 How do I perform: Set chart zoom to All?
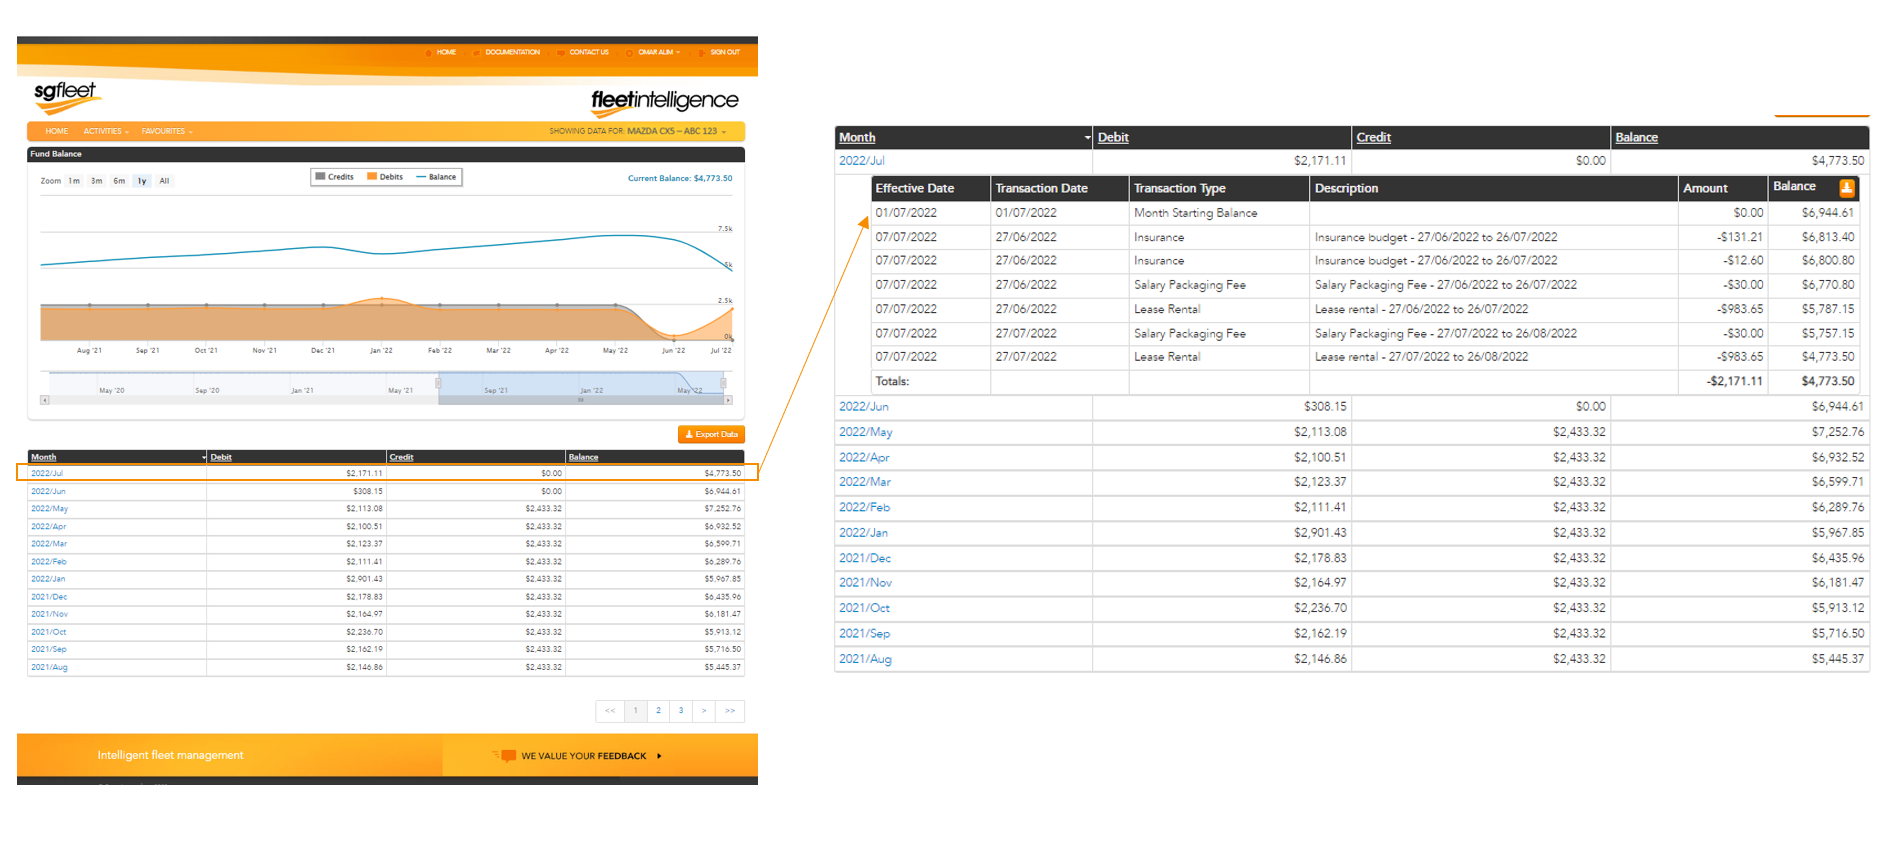pyautogui.click(x=164, y=181)
